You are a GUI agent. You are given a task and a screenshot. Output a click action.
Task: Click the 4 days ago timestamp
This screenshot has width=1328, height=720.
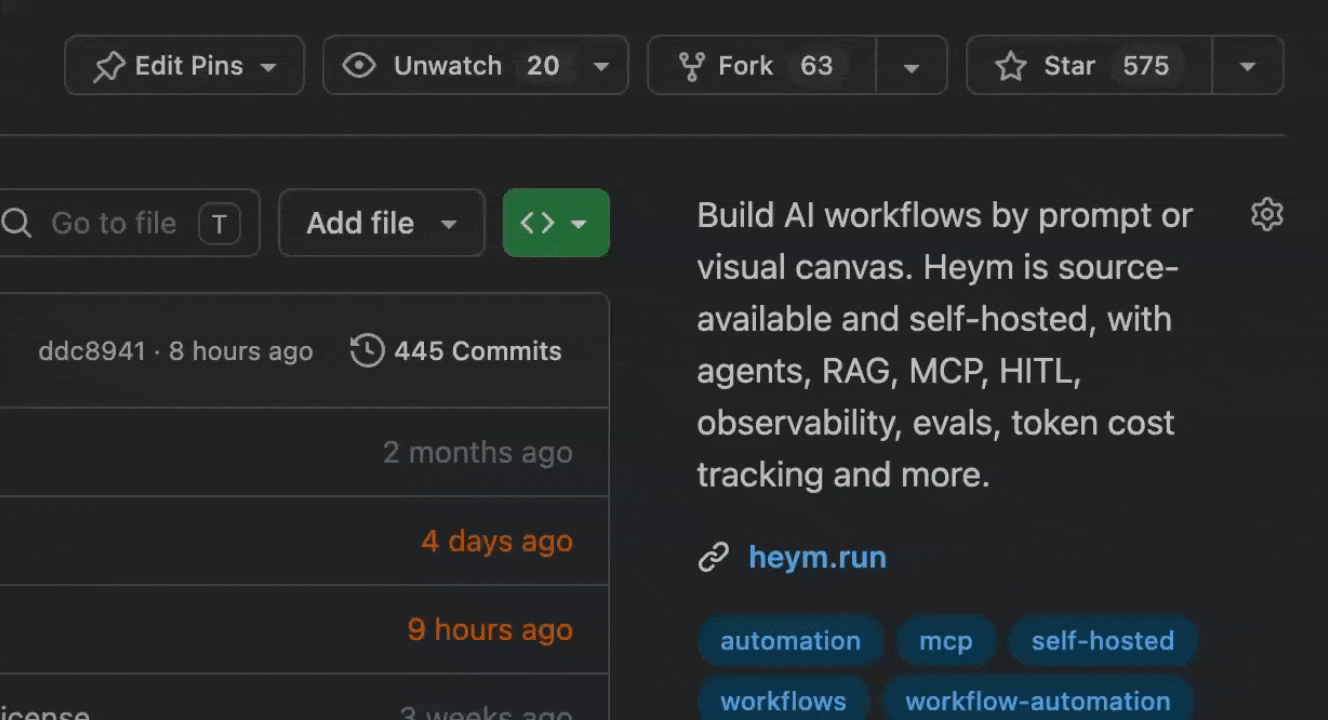(497, 541)
